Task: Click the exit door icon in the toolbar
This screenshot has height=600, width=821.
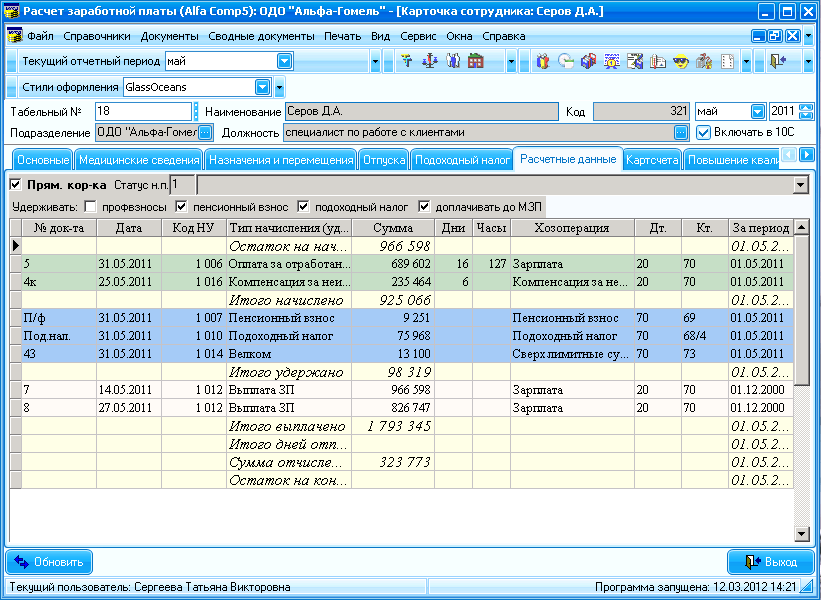Action: point(777,61)
